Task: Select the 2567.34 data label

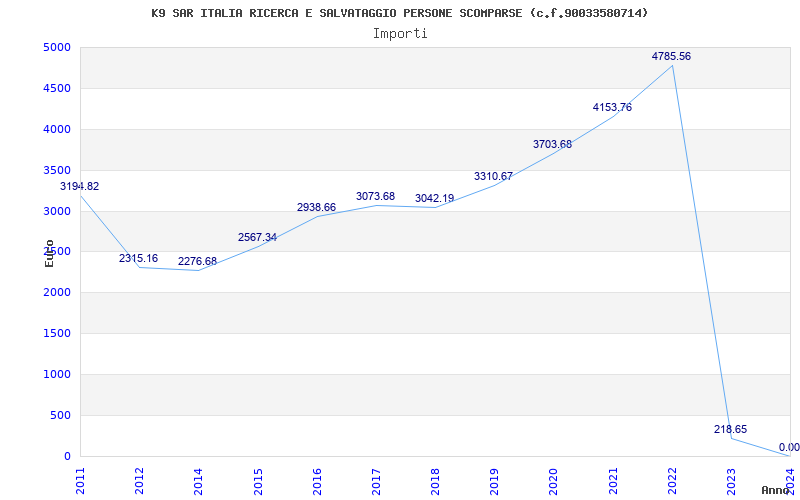Action: [257, 237]
